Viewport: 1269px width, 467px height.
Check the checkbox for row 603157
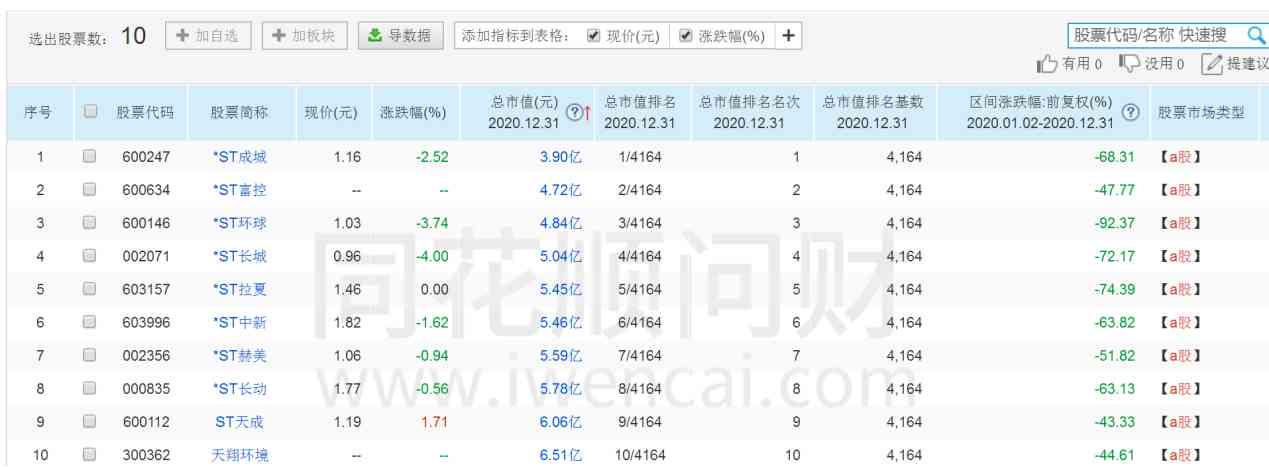89,289
